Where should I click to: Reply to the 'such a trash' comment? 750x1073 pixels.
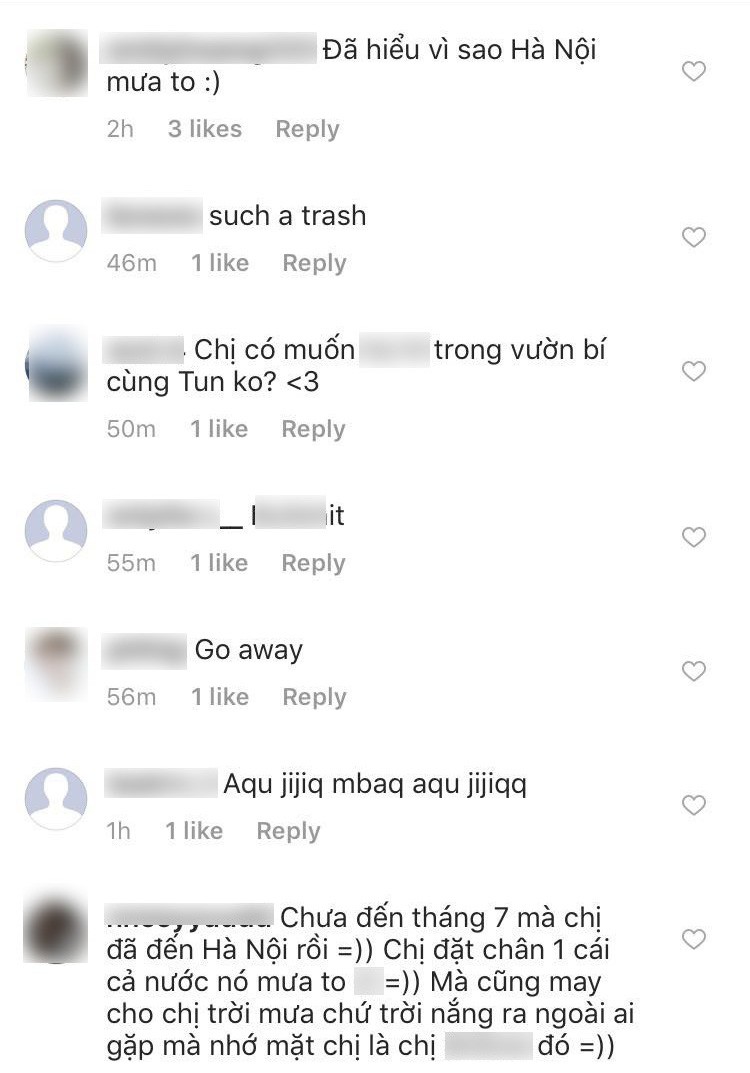[x=314, y=263]
